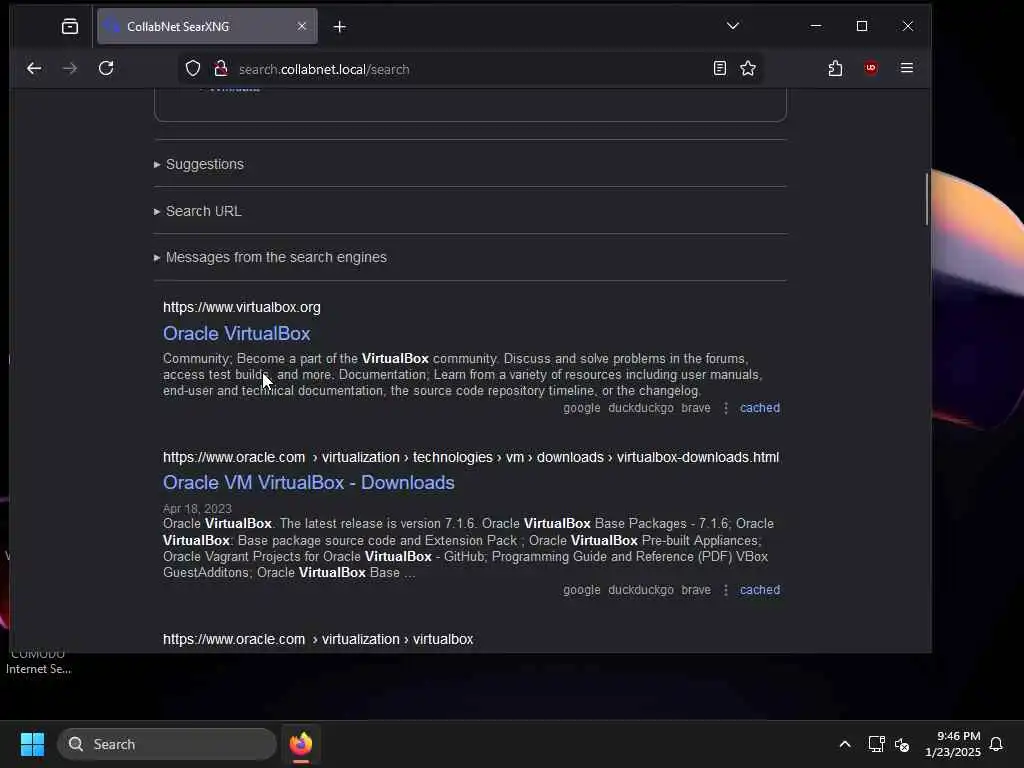Click the forward navigation arrow
This screenshot has width=1024, height=768.
70,68
